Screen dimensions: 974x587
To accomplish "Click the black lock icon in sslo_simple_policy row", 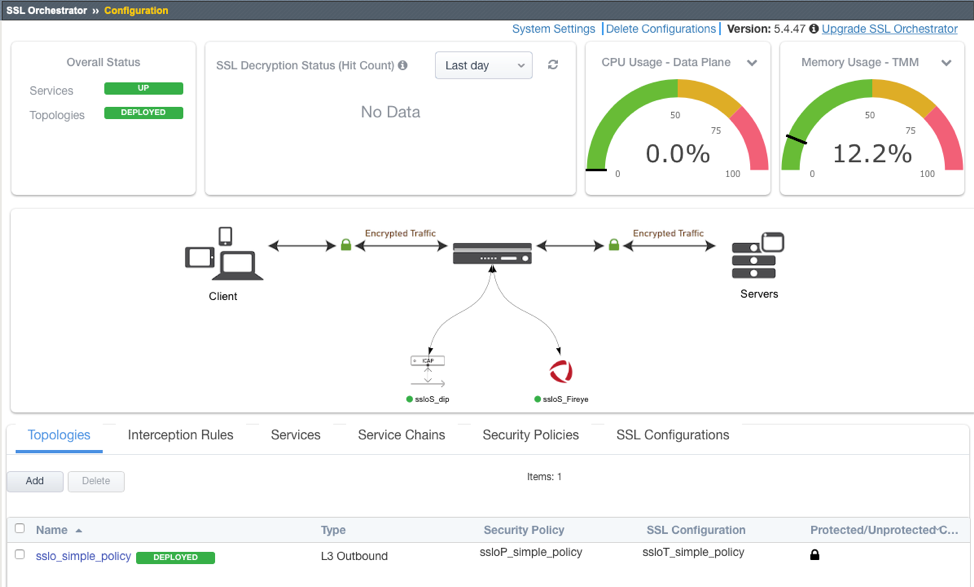I will [814, 555].
